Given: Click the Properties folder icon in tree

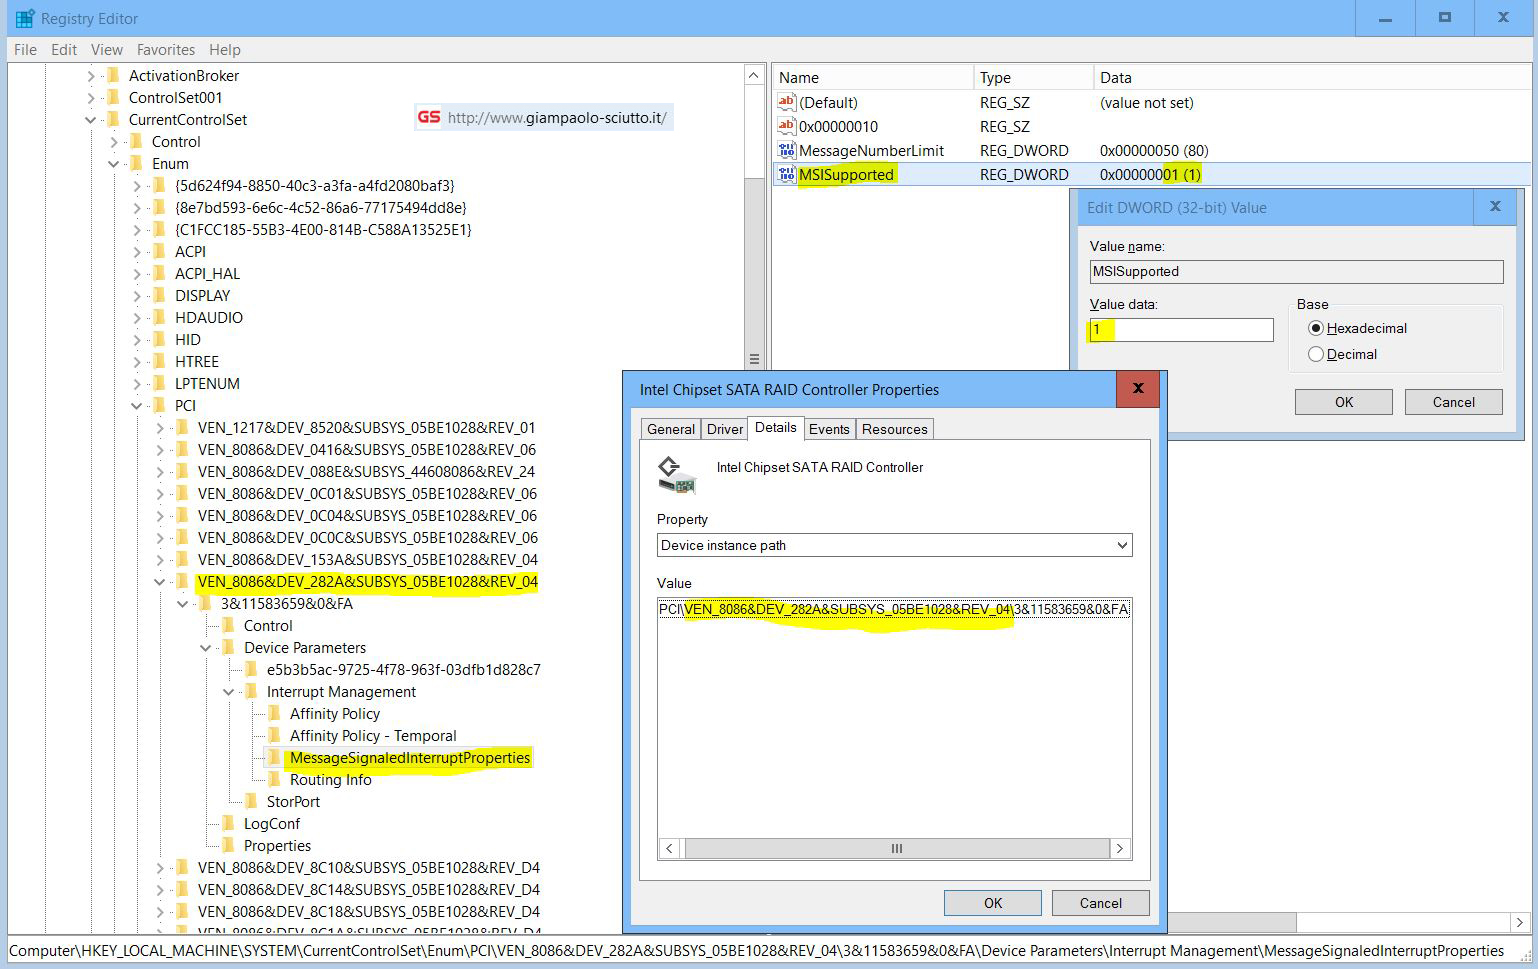Looking at the screenshot, I should (x=228, y=845).
